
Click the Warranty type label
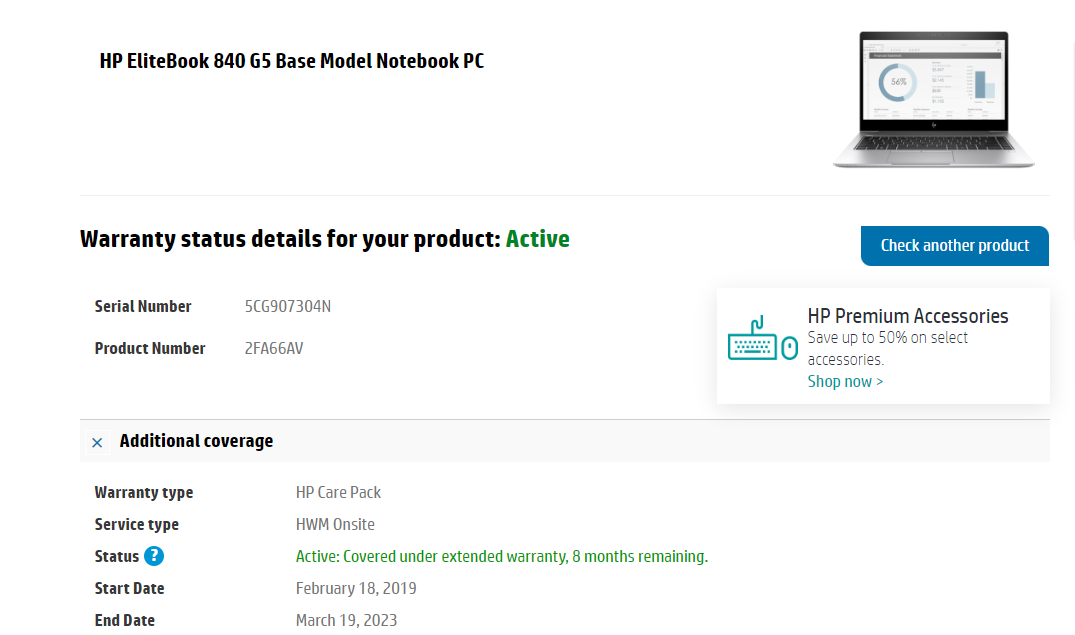tap(144, 492)
